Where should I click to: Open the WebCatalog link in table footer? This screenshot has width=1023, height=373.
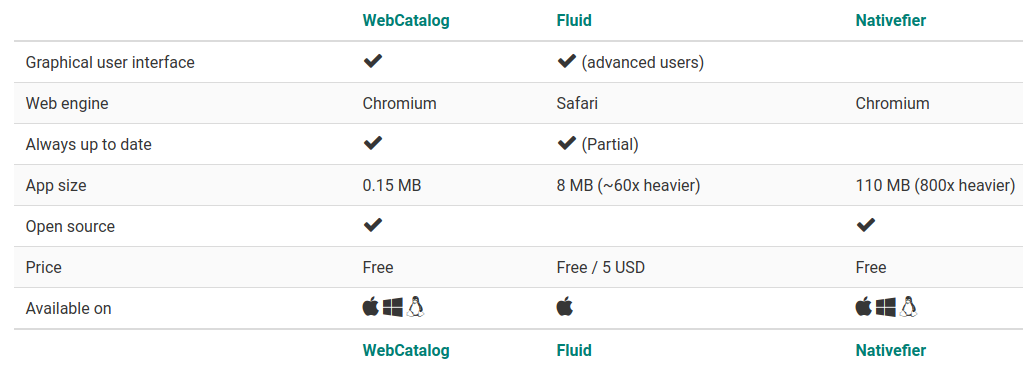tap(406, 350)
